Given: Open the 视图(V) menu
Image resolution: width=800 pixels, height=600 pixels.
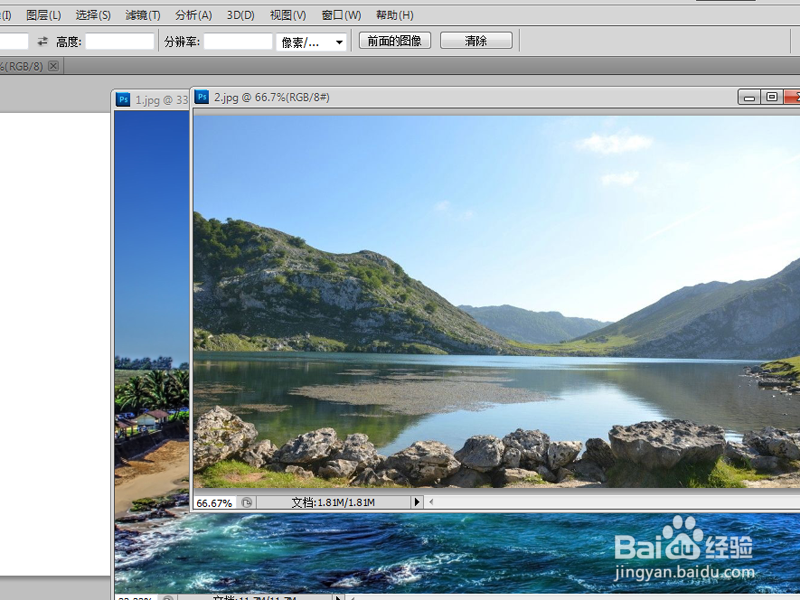Looking at the screenshot, I should [288, 15].
